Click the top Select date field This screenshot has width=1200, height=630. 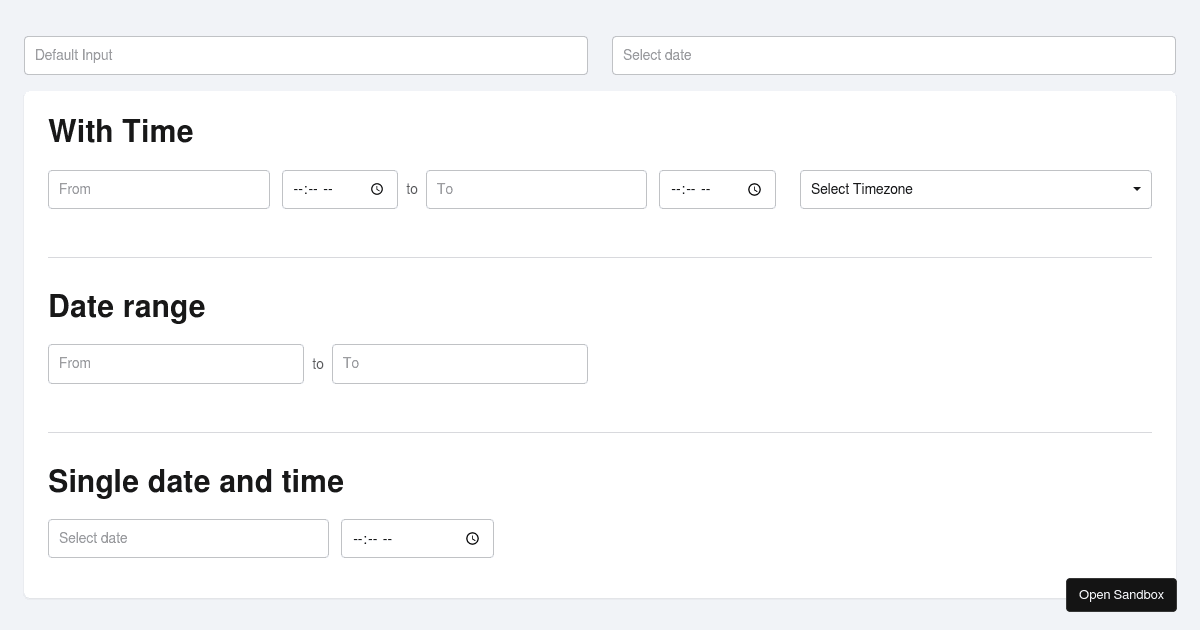(893, 55)
